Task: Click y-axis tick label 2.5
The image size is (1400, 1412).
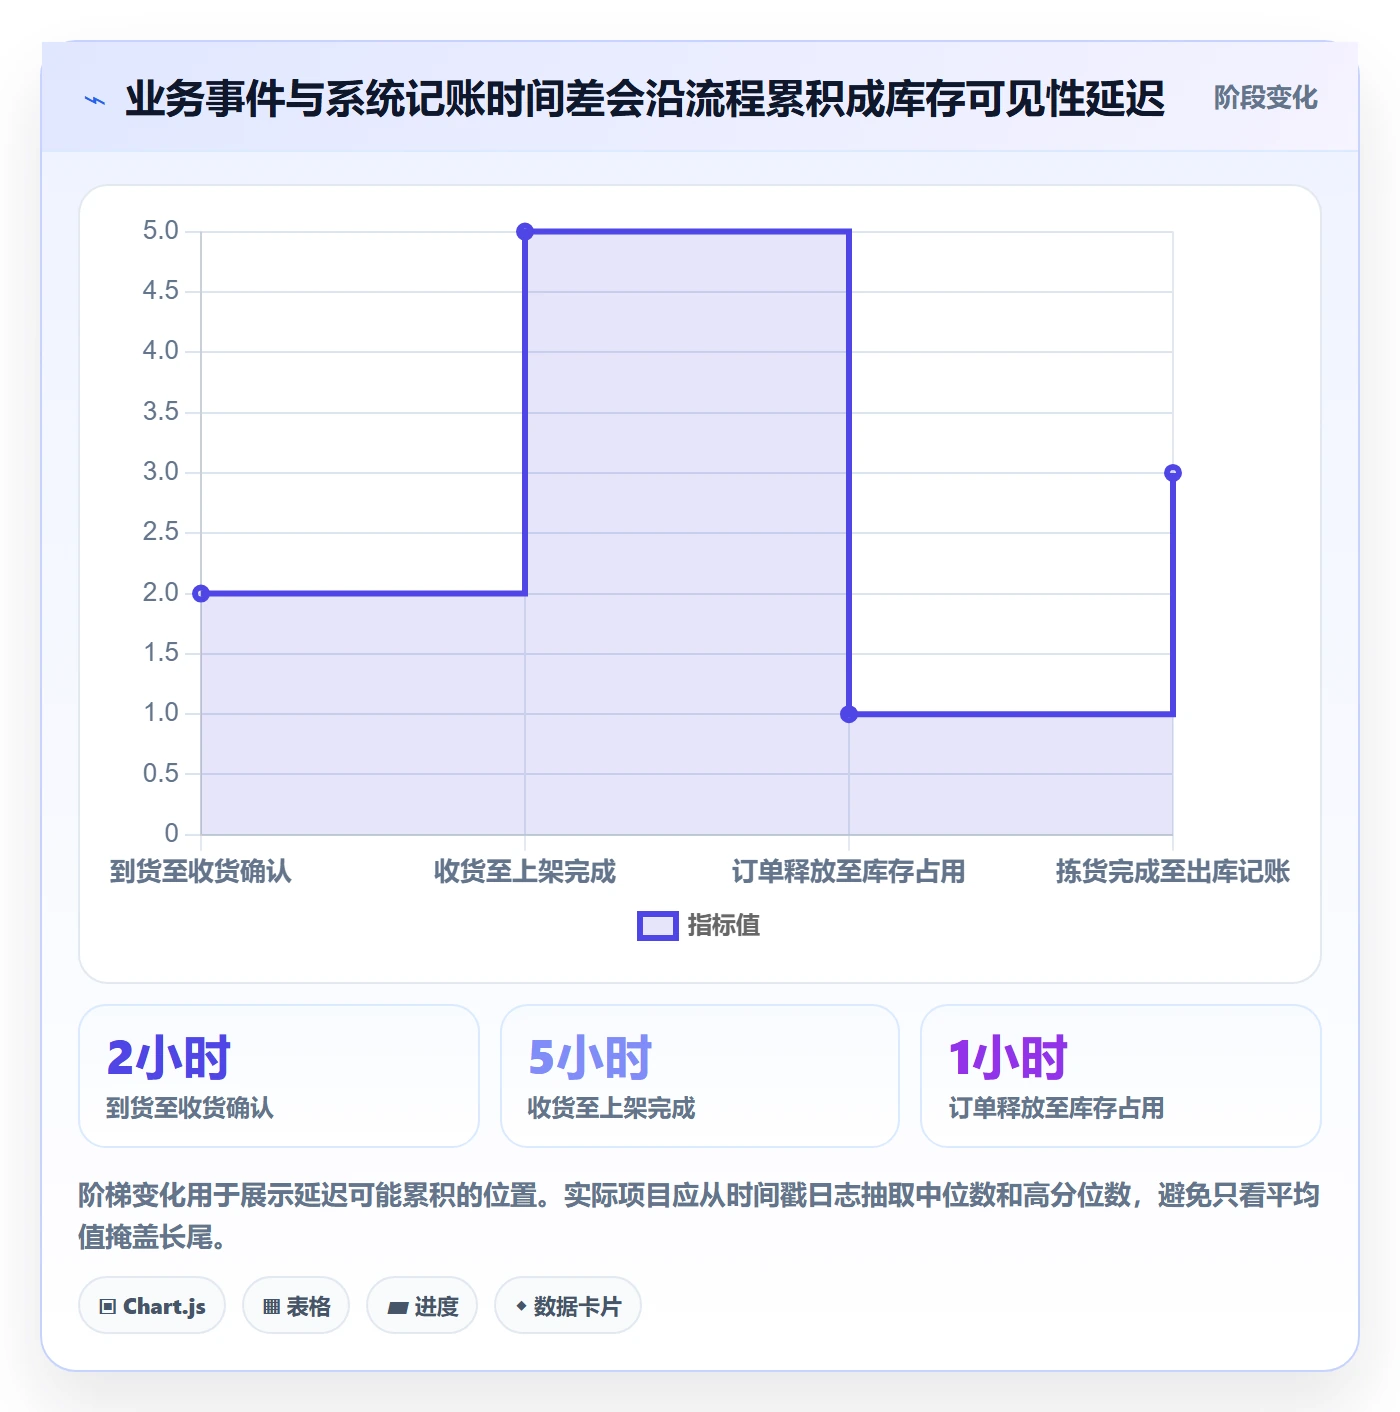Action: click(161, 532)
